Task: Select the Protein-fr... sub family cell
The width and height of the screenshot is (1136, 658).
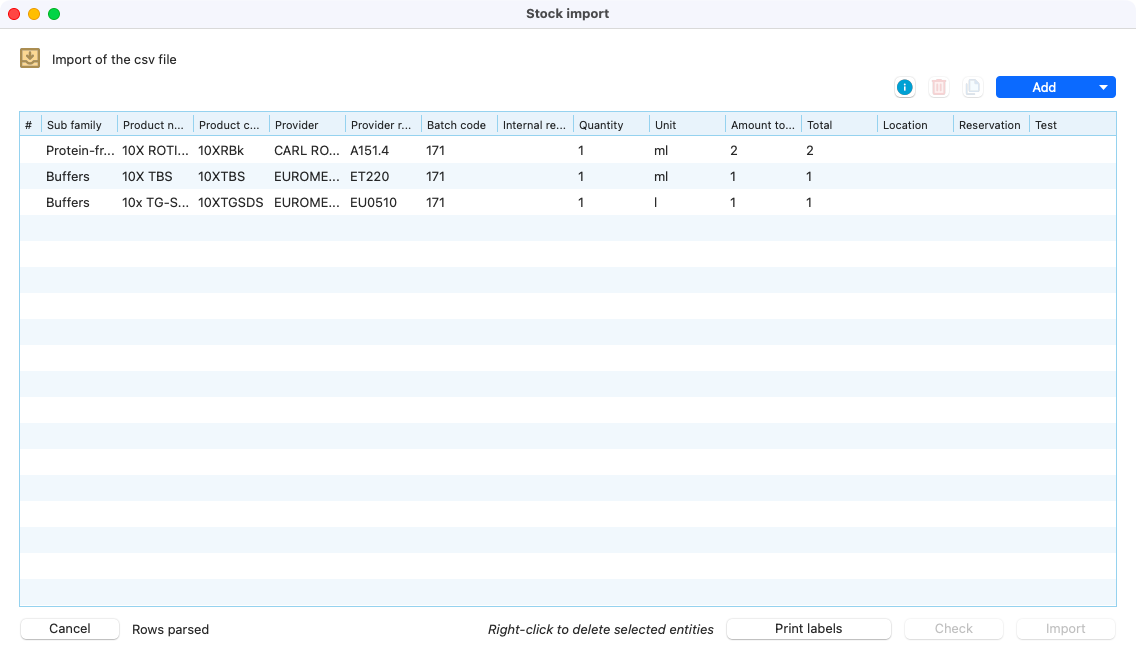Action: (80, 151)
